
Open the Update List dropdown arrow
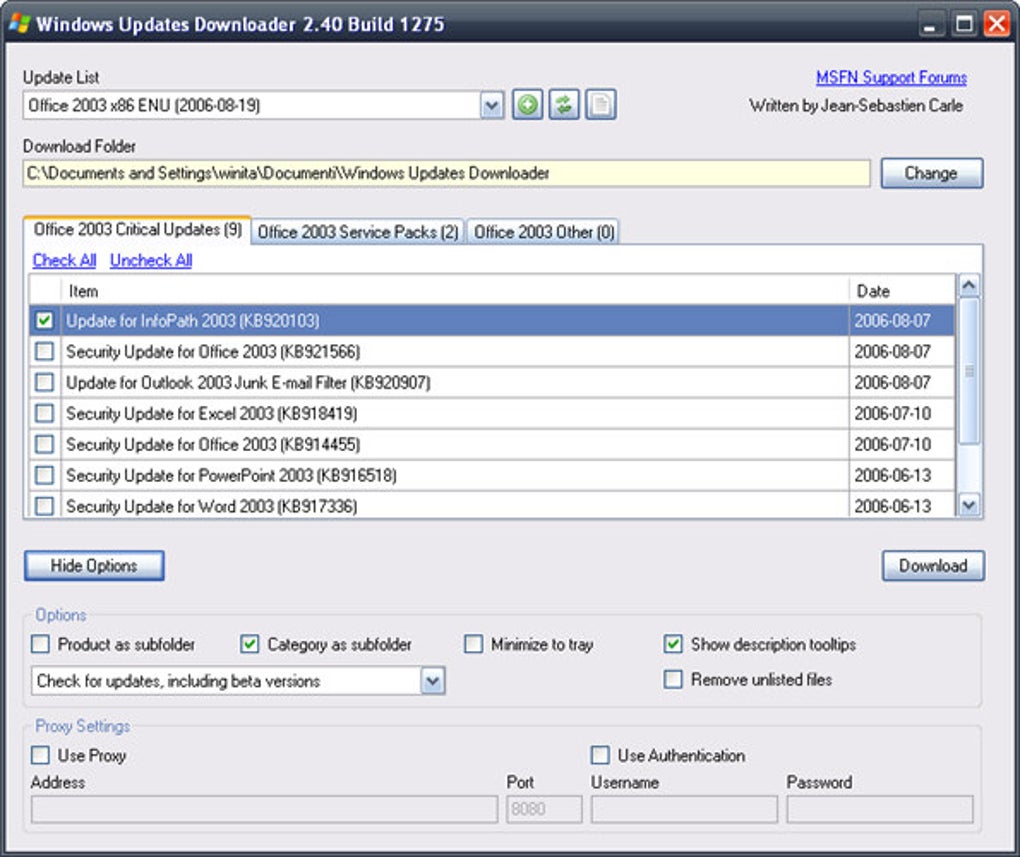pos(492,105)
